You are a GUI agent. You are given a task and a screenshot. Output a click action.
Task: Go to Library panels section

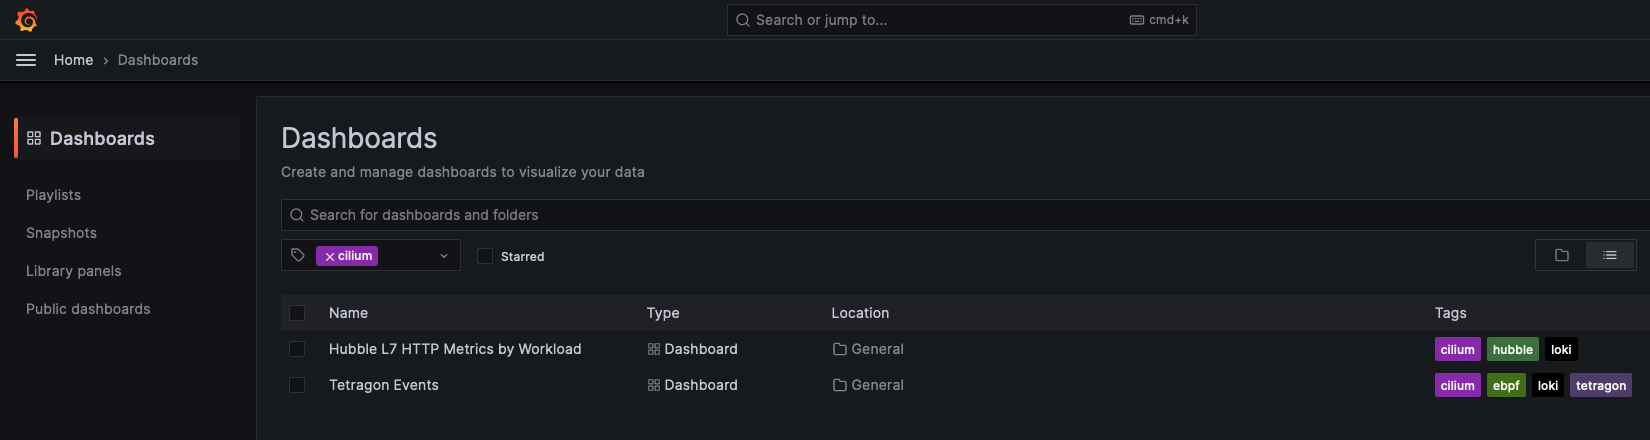click(74, 271)
